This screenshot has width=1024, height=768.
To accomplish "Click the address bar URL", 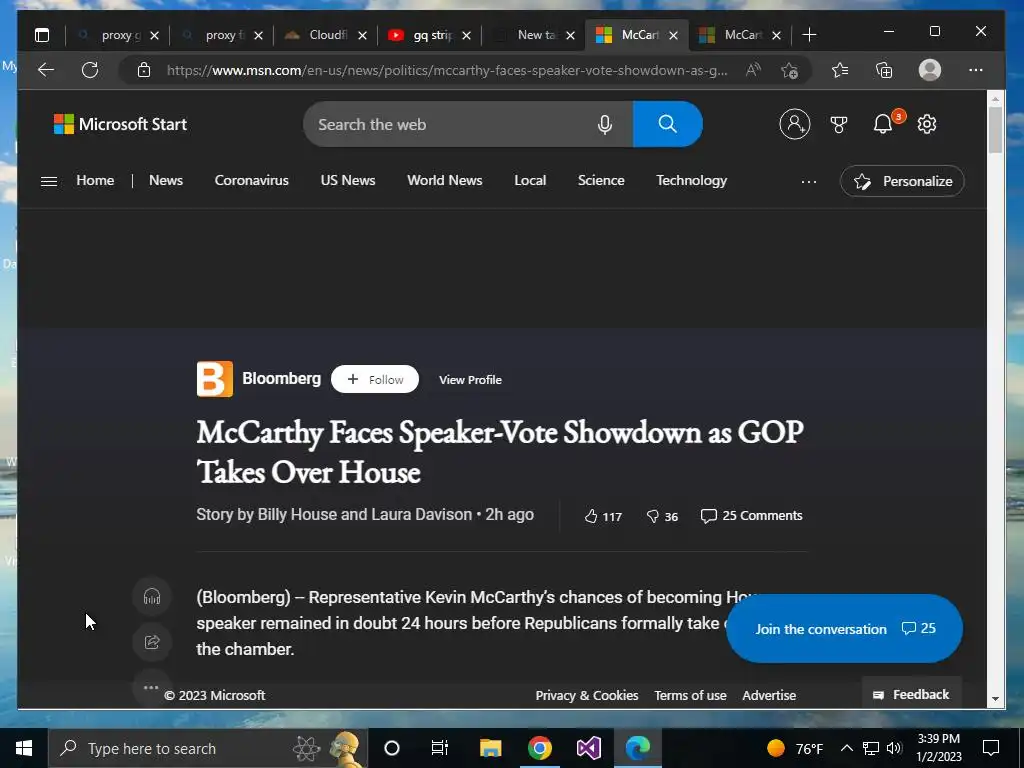I will tap(447, 71).
